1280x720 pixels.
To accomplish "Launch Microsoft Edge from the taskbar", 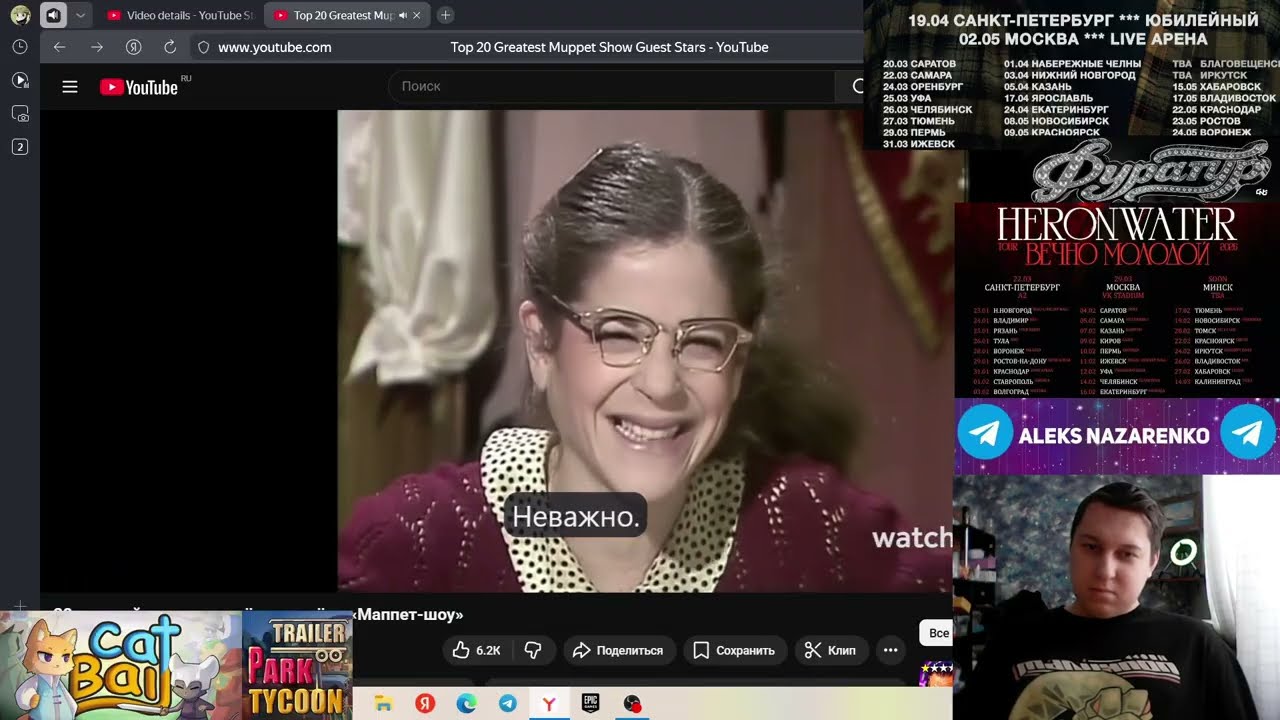I will click(x=466, y=704).
